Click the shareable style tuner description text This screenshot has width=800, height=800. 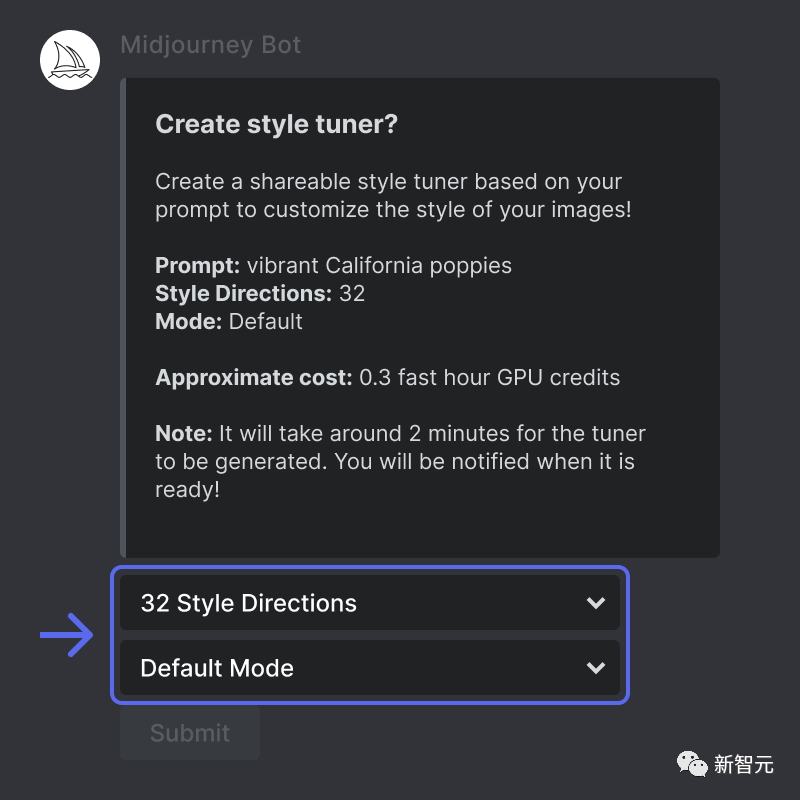click(x=393, y=195)
